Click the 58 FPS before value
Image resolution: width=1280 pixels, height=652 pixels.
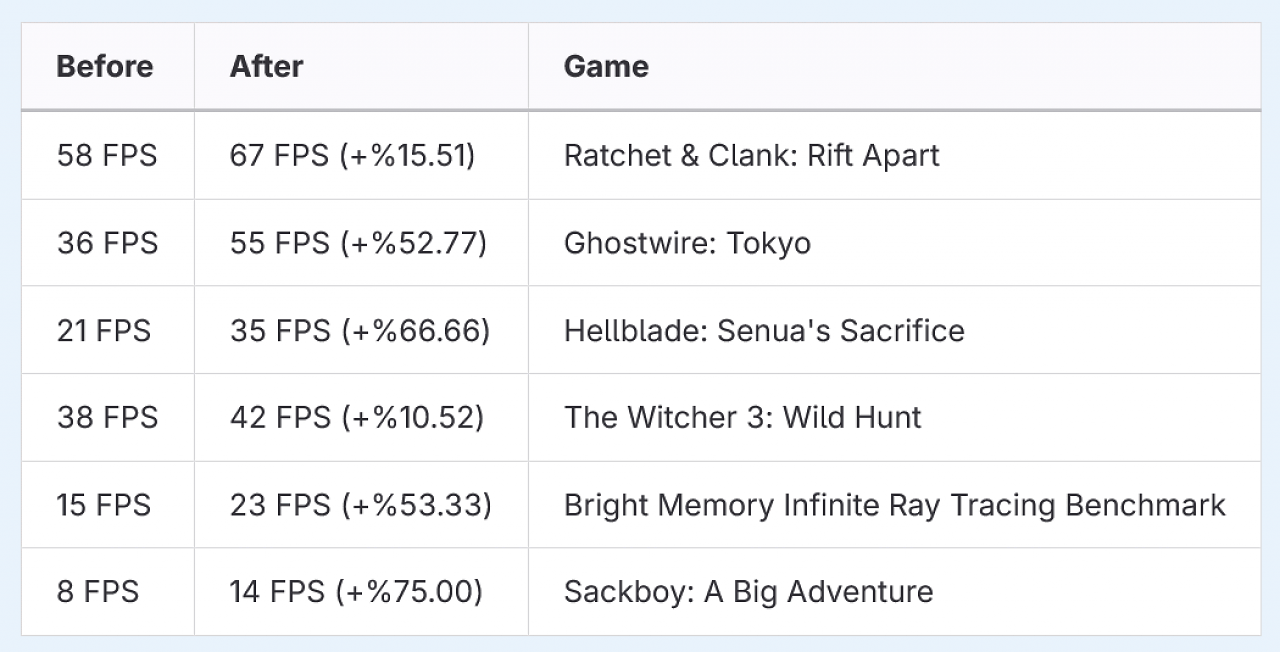[x=107, y=155]
